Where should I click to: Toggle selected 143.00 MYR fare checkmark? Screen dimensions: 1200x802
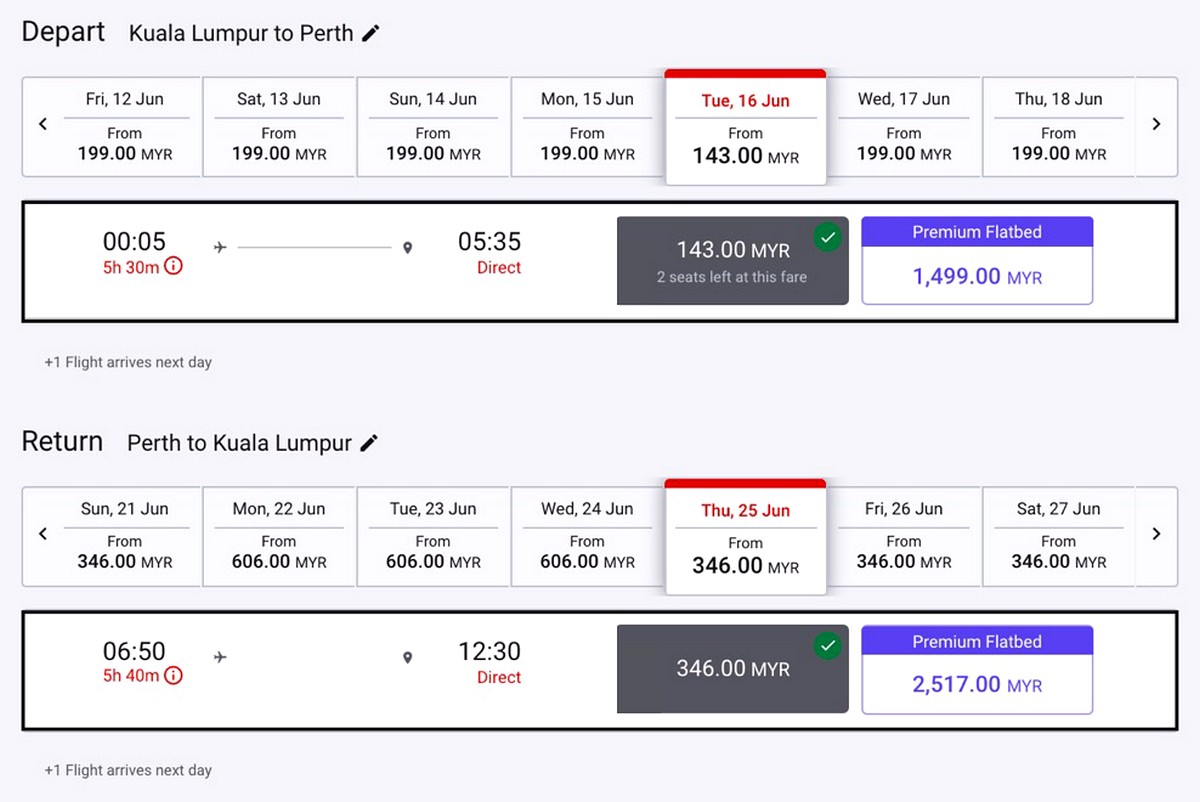(x=827, y=237)
